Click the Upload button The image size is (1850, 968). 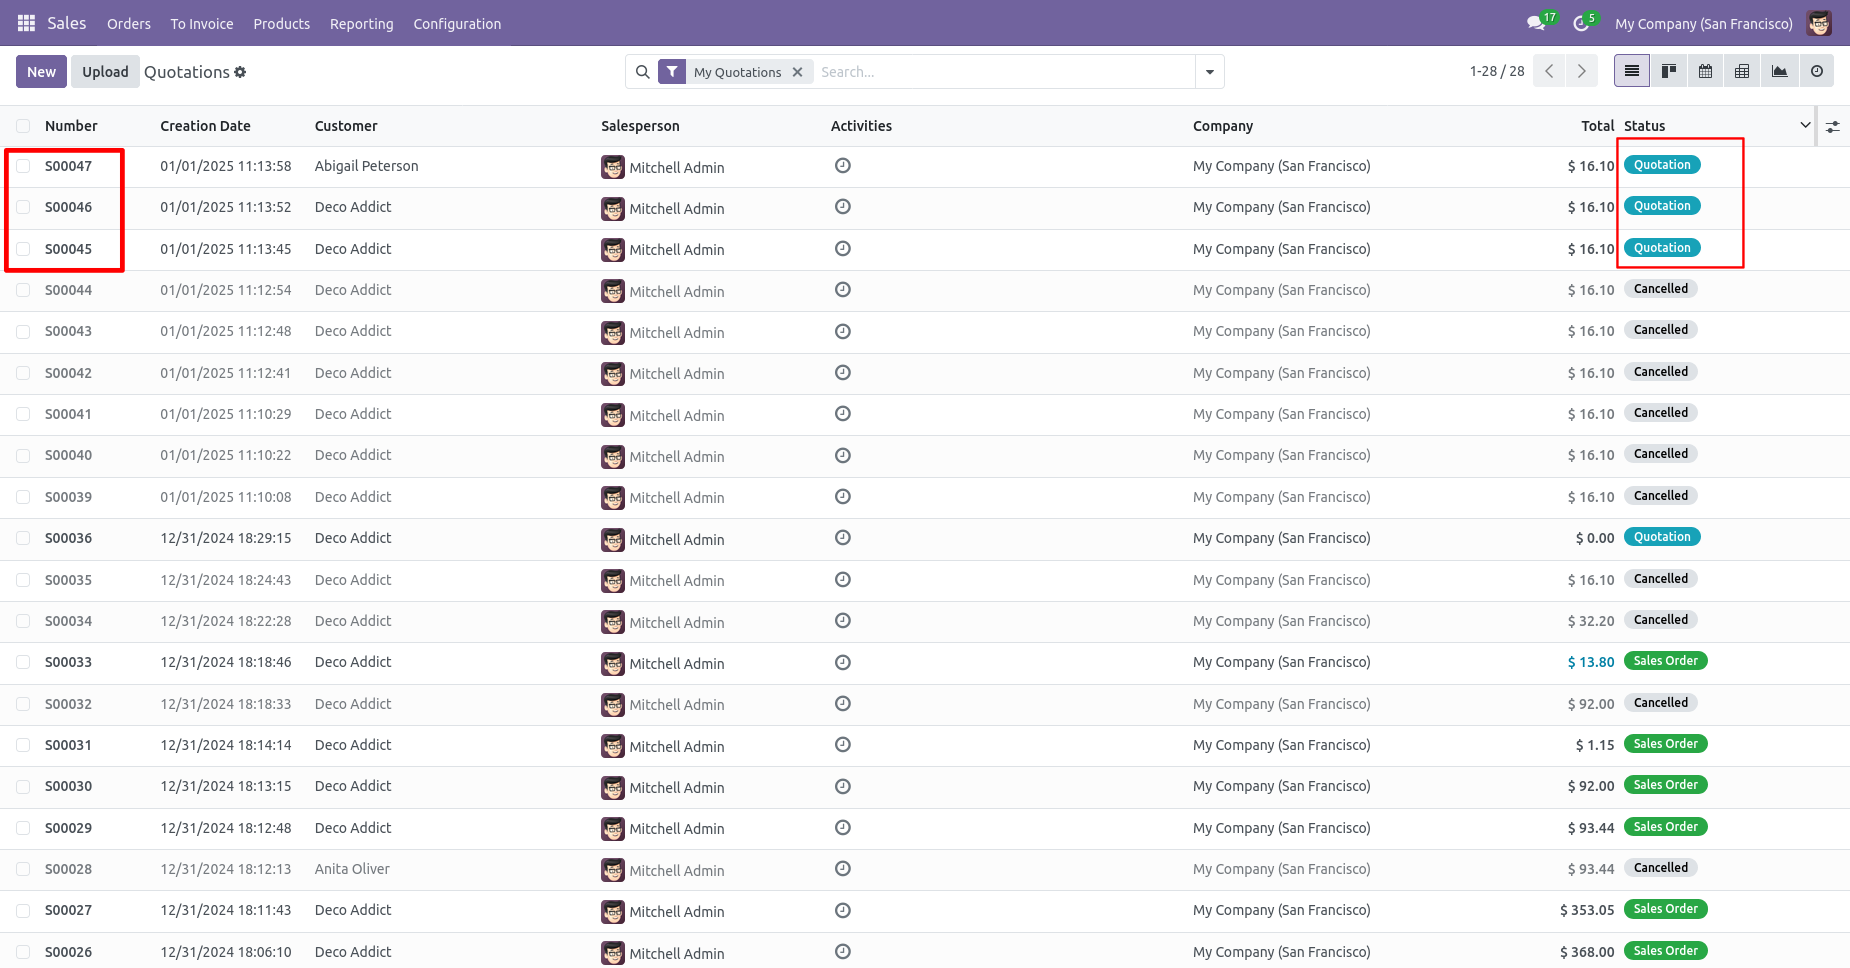(x=105, y=71)
